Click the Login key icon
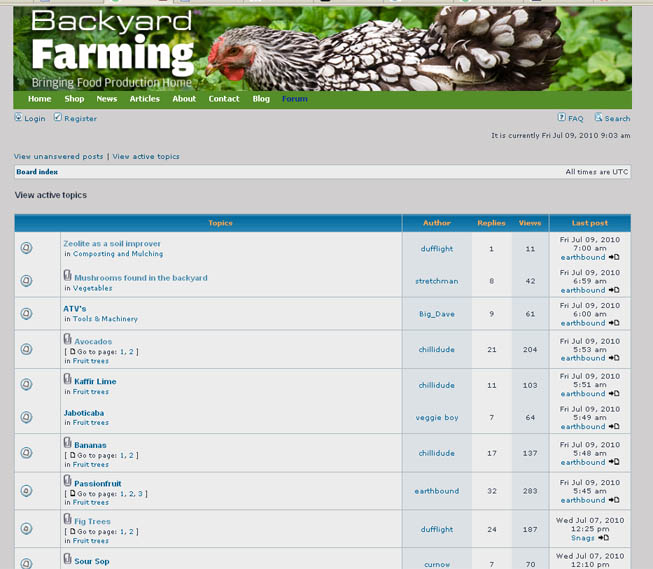This screenshot has width=653, height=569. coord(18,118)
